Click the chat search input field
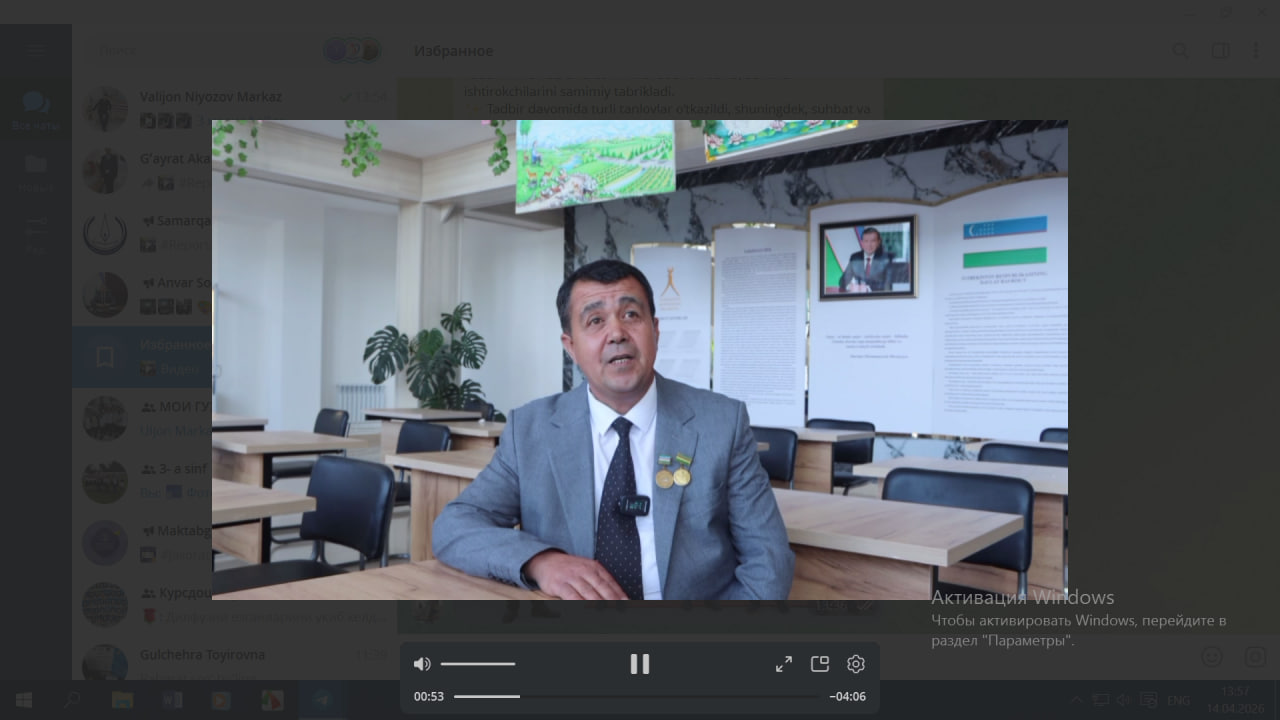 click(x=200, y=50)
